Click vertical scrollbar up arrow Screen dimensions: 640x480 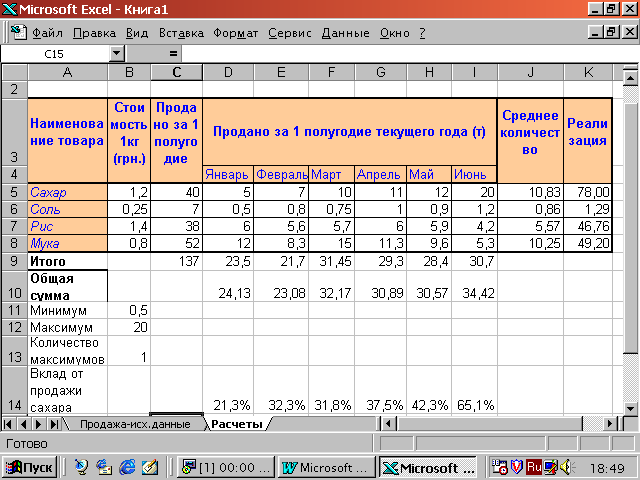(631, 77)
